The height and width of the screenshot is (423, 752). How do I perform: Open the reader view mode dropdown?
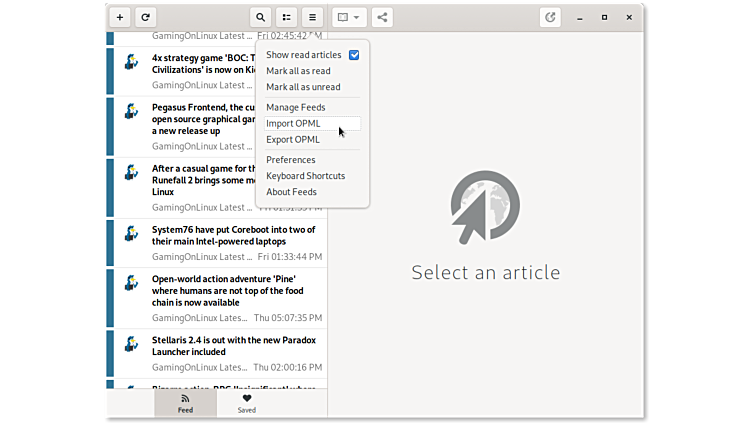pos(349,17)
